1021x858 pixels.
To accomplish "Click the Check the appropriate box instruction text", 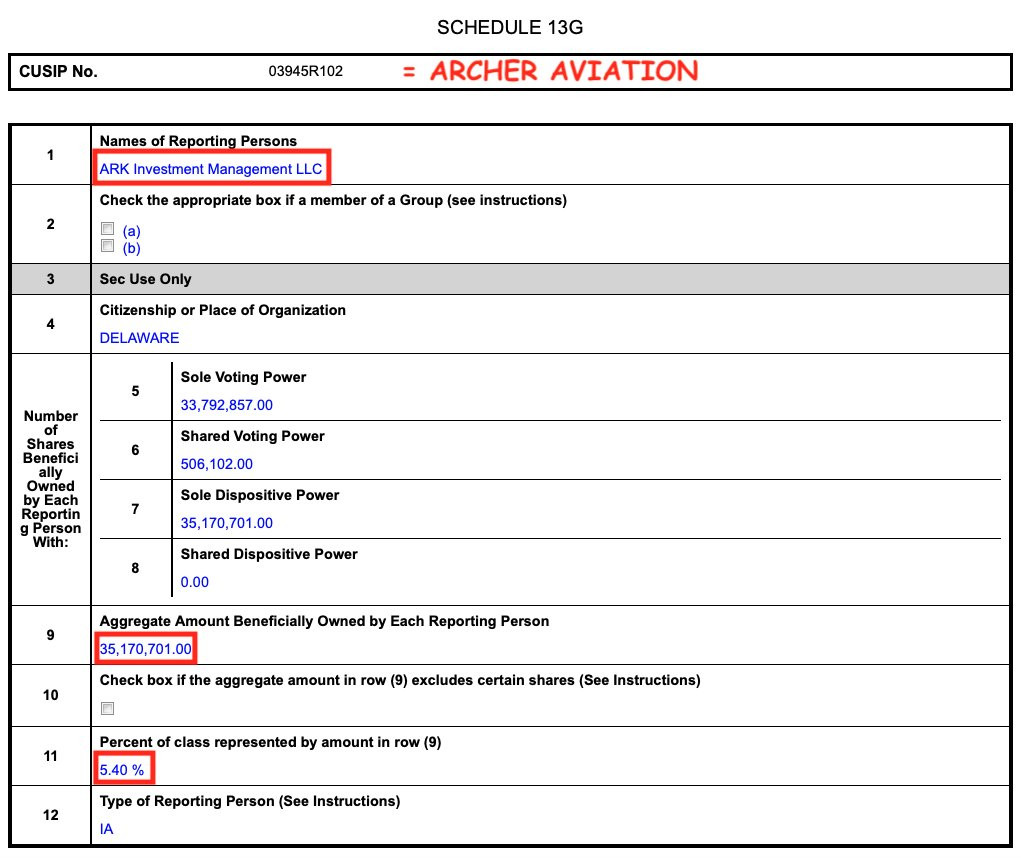I will pyautogui.click(x=333, y=201).
